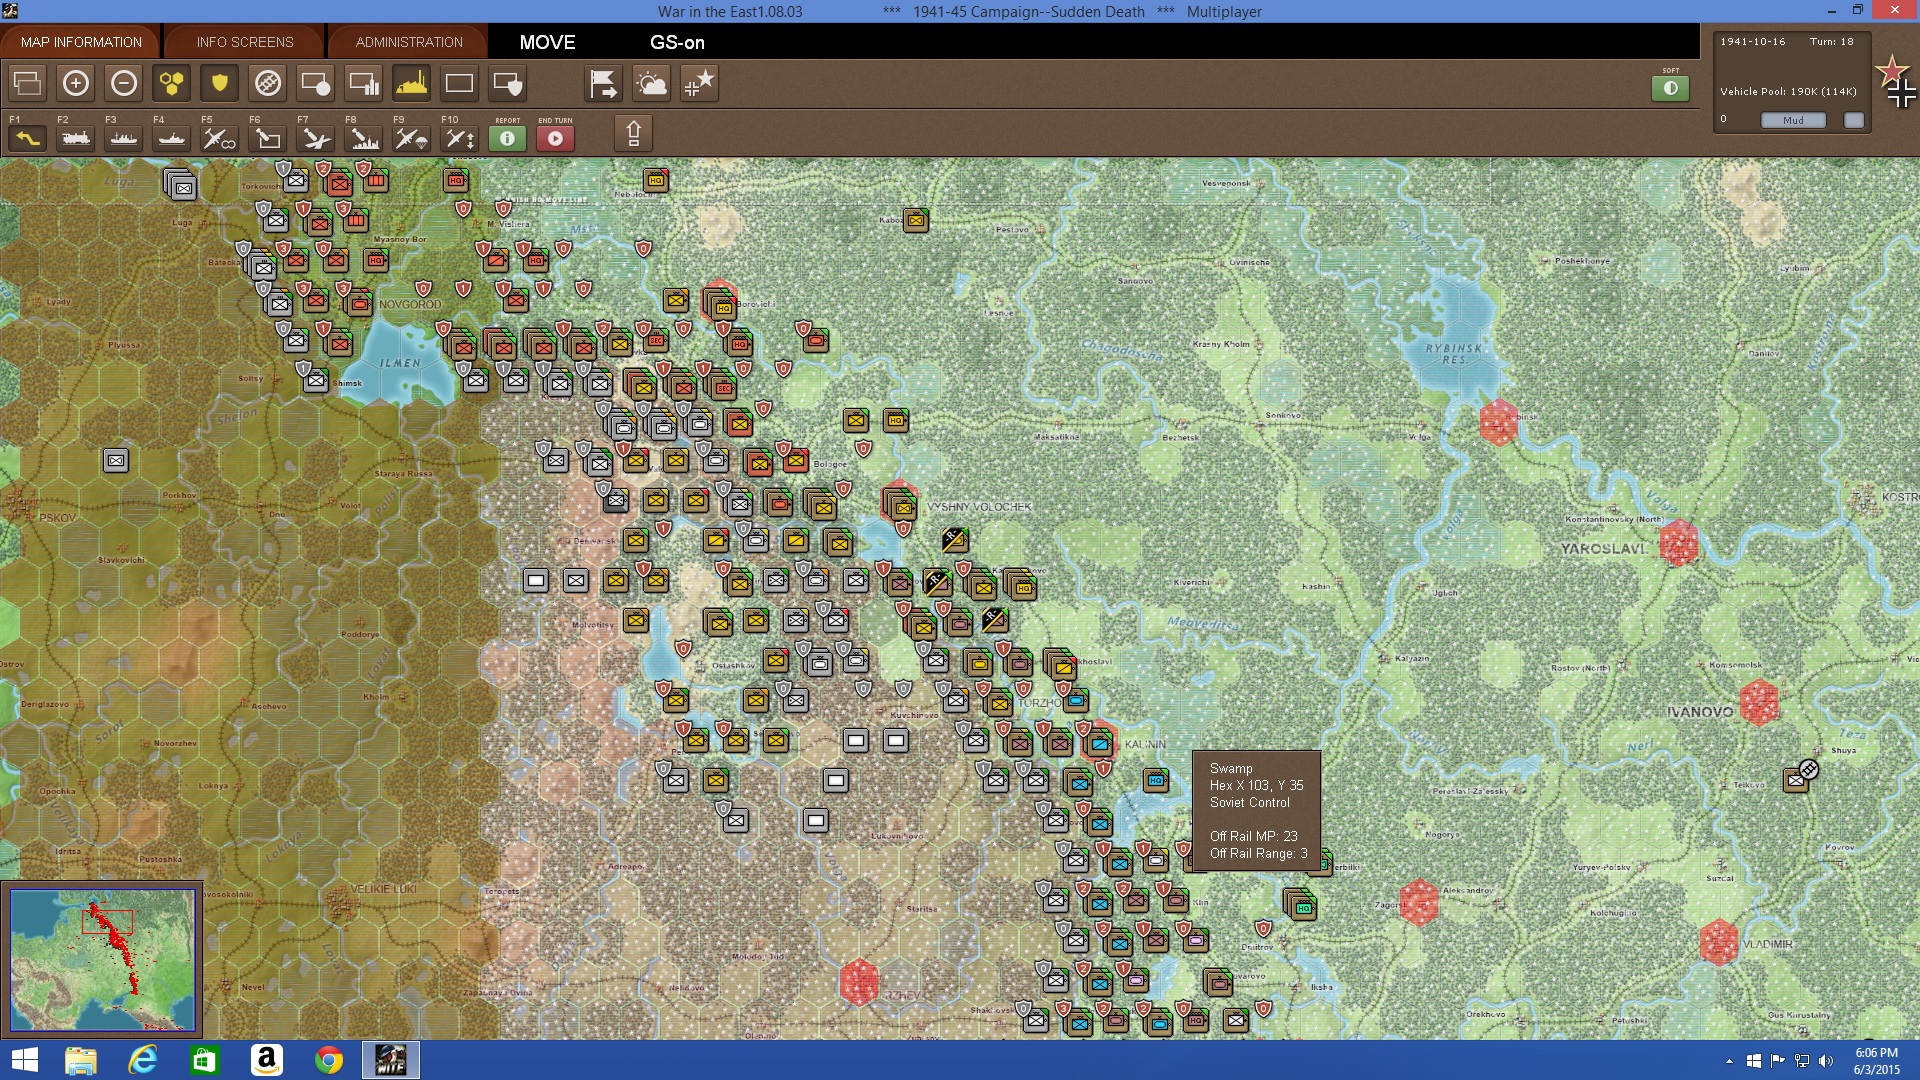The image size is (1920, 1080).
Task: Click the '1941-10-16' date text
Action: 1753,42
